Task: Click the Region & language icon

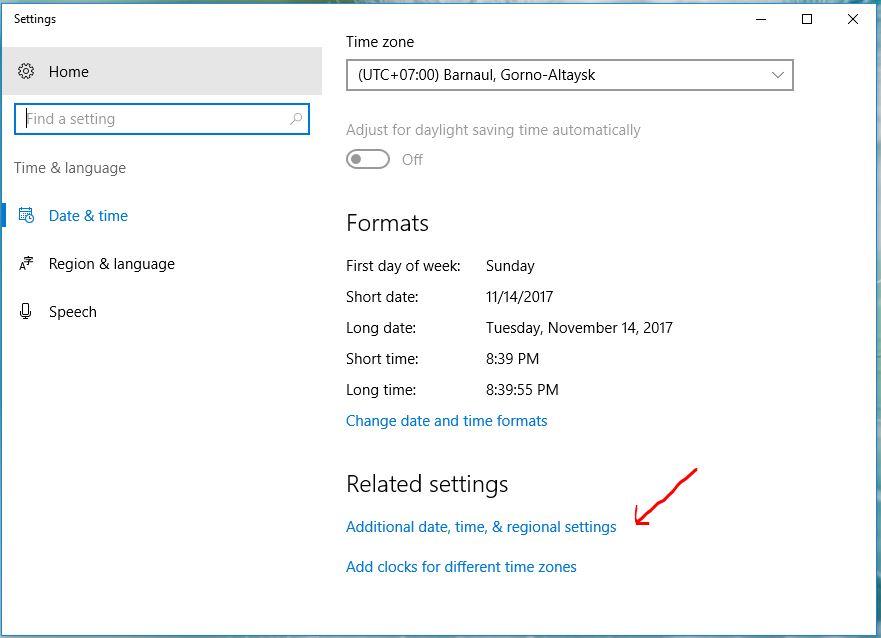Action: [27, 264]
